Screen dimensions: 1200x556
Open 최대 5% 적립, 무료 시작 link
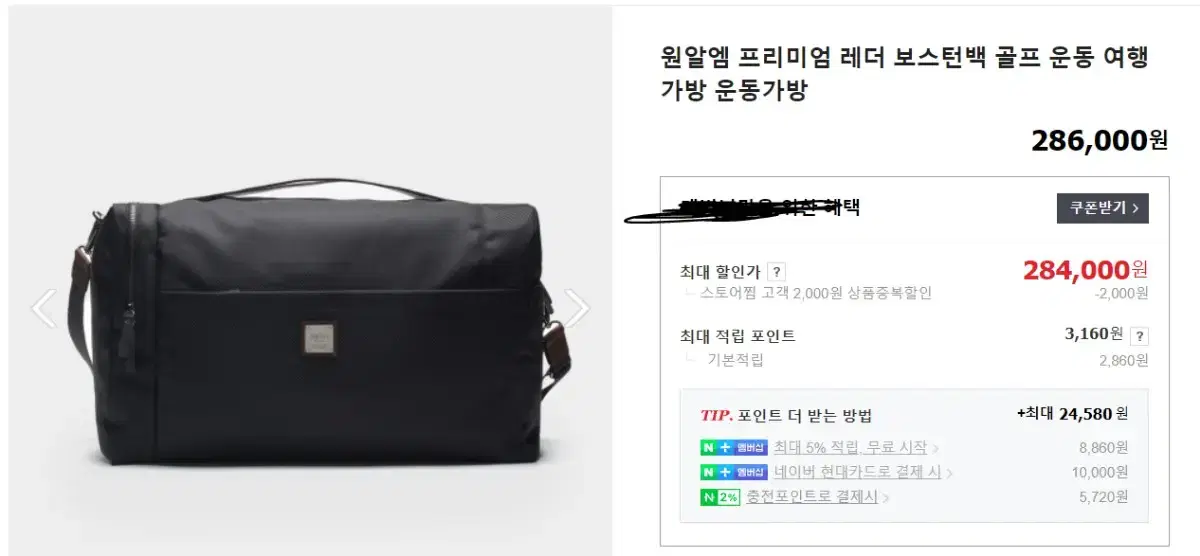click(x=850, y=448)
